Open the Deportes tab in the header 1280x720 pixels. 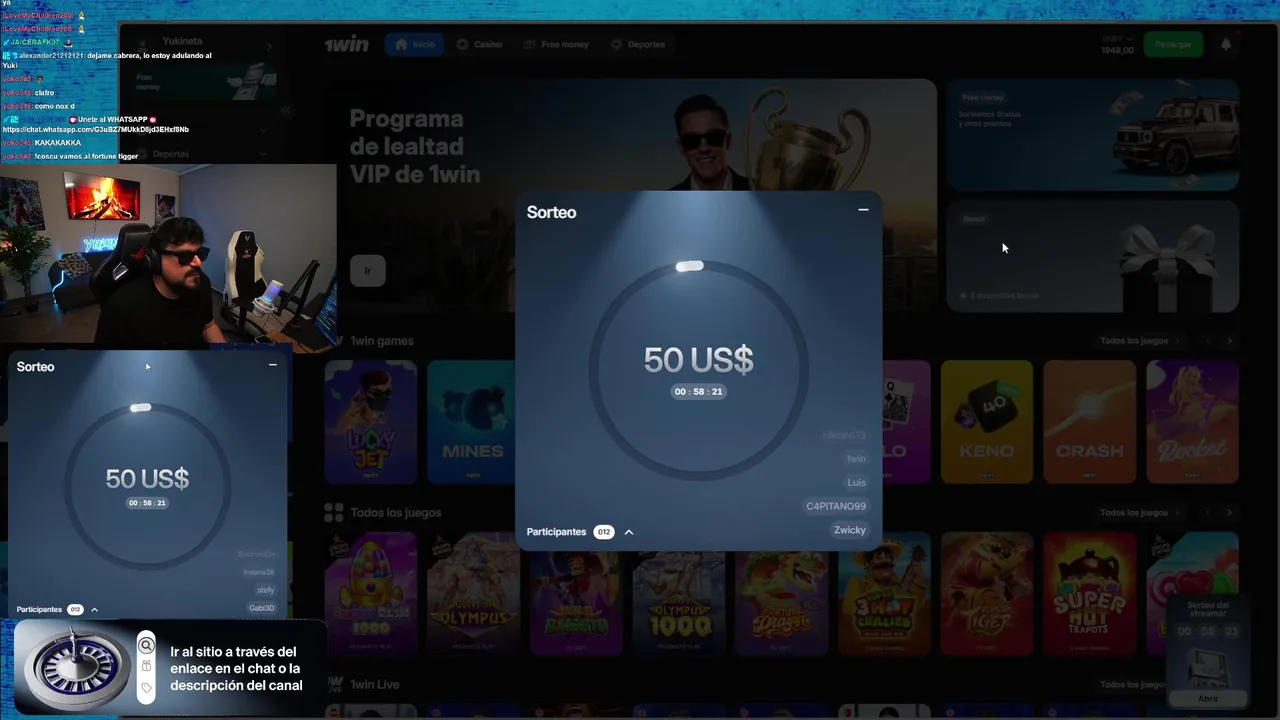[638, 45]
